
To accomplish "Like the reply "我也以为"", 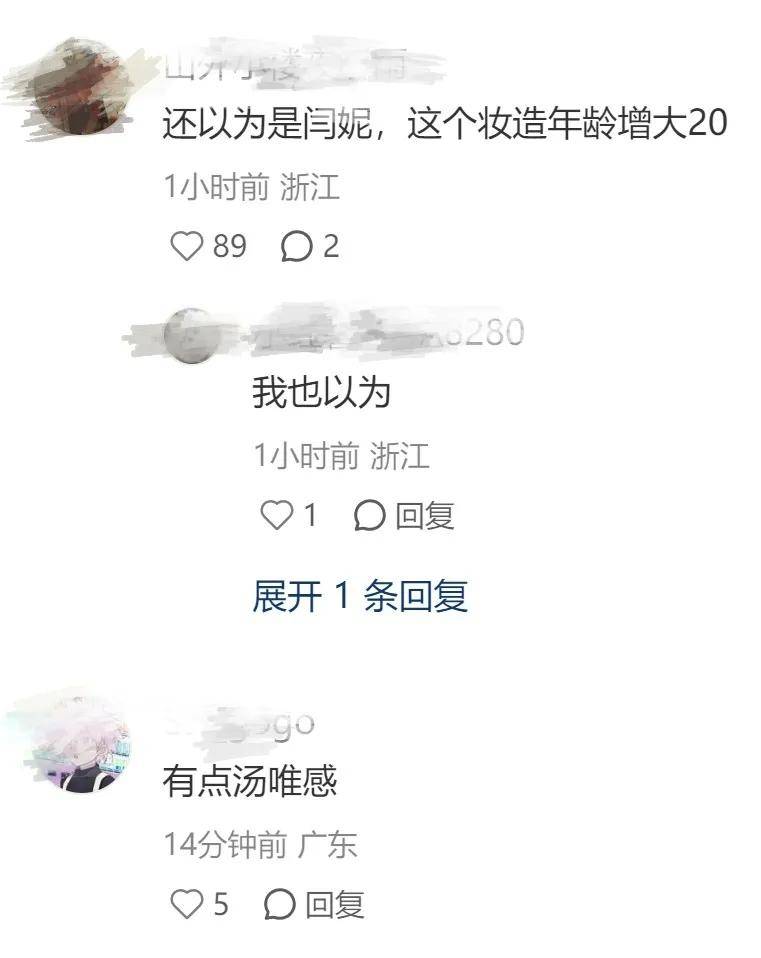I will [x=277, y=515].
